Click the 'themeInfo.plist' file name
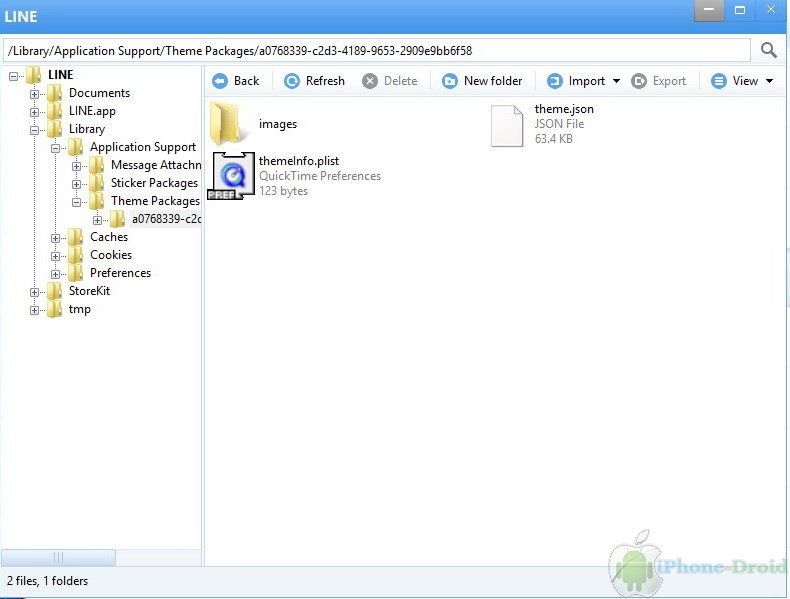Image resolution: width=790 pixels, height=599 pixels. tap(299, 161)
